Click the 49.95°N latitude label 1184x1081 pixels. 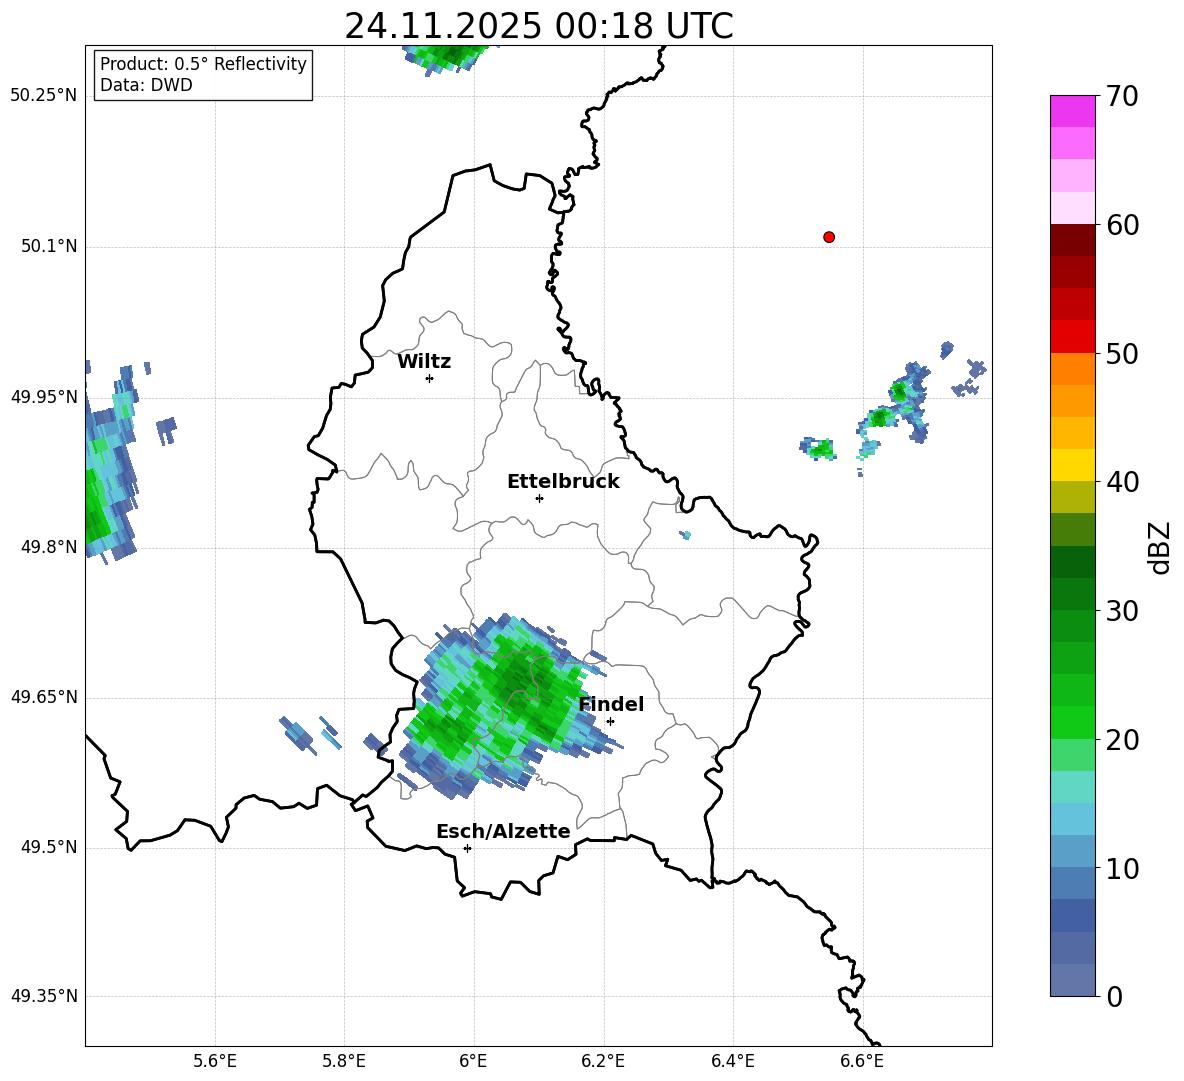pos(44,396)
